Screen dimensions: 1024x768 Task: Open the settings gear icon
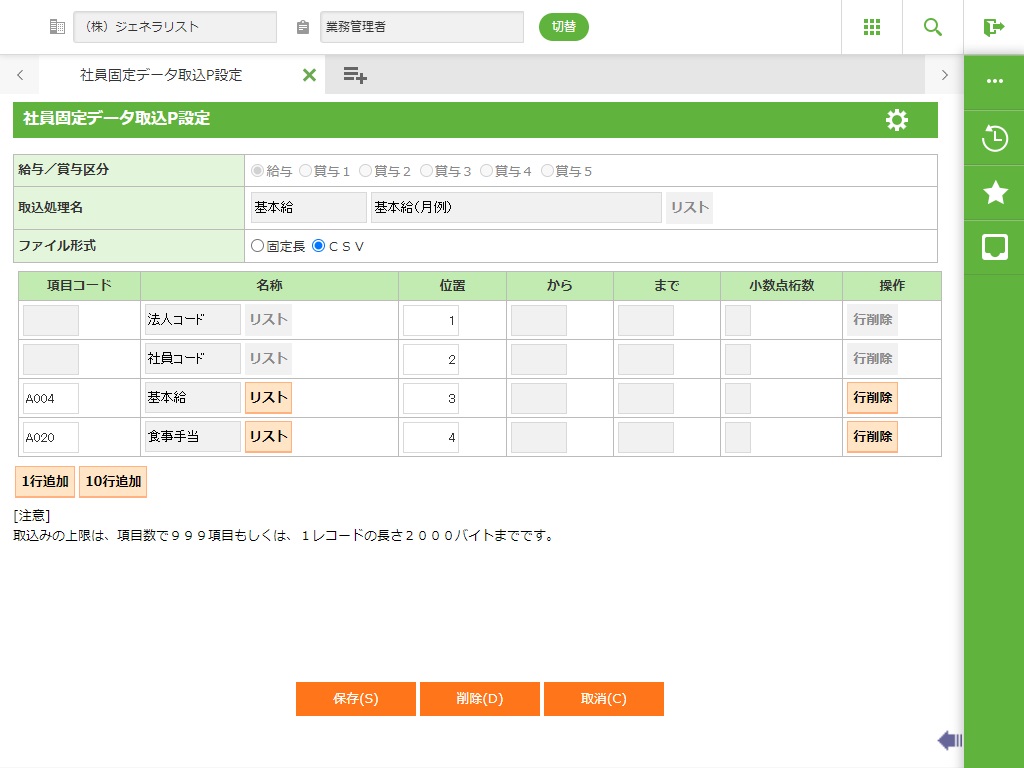point(897,120)
